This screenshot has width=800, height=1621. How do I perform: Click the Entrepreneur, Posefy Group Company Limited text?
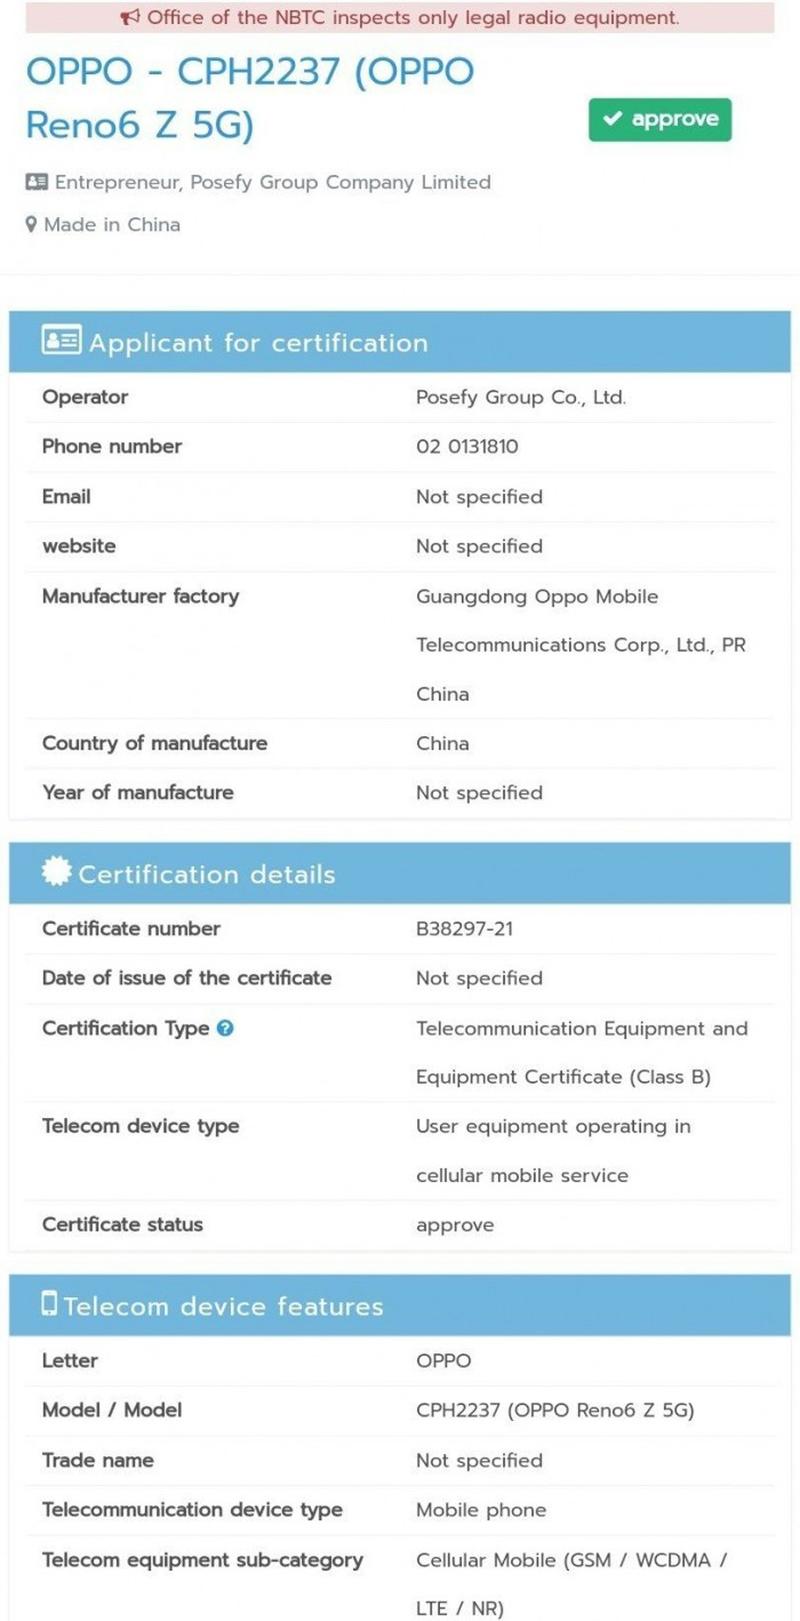click(273, 182)
